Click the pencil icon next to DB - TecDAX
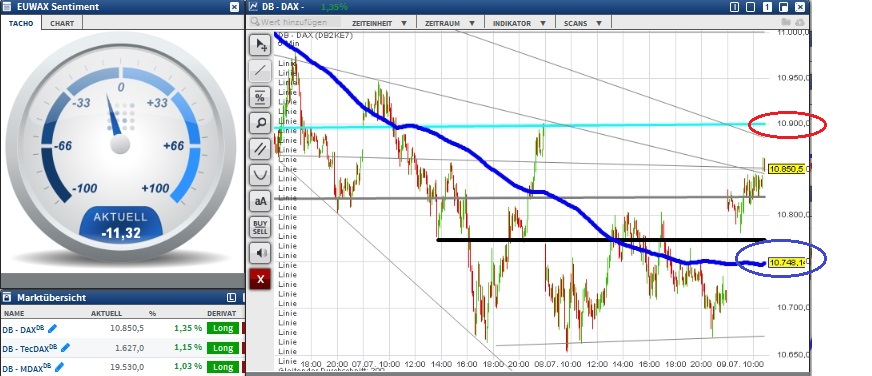 coord(65,348)
